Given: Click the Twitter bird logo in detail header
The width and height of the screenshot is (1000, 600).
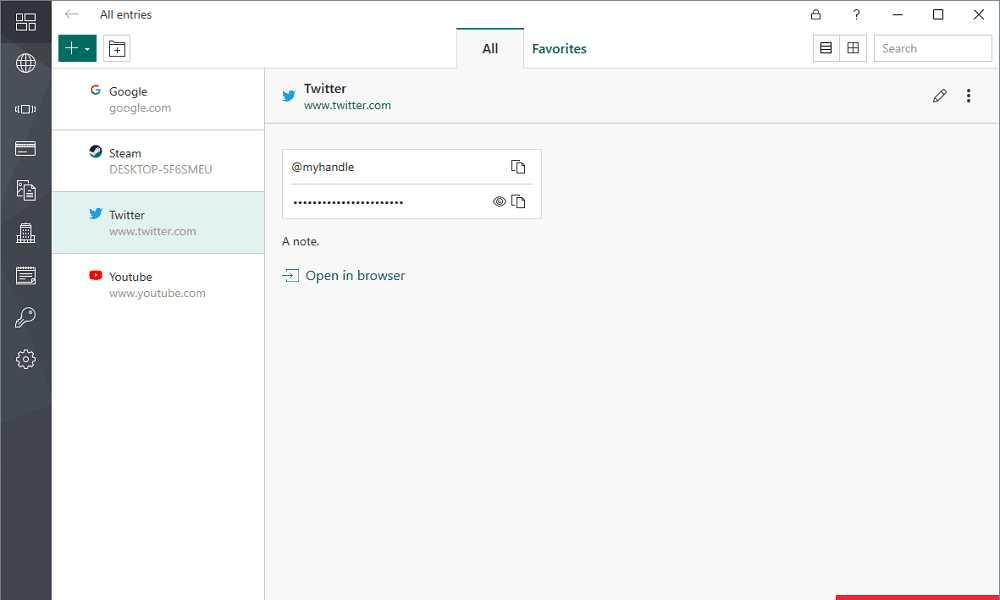Looking at the screenshot, I should click(289, 96).
